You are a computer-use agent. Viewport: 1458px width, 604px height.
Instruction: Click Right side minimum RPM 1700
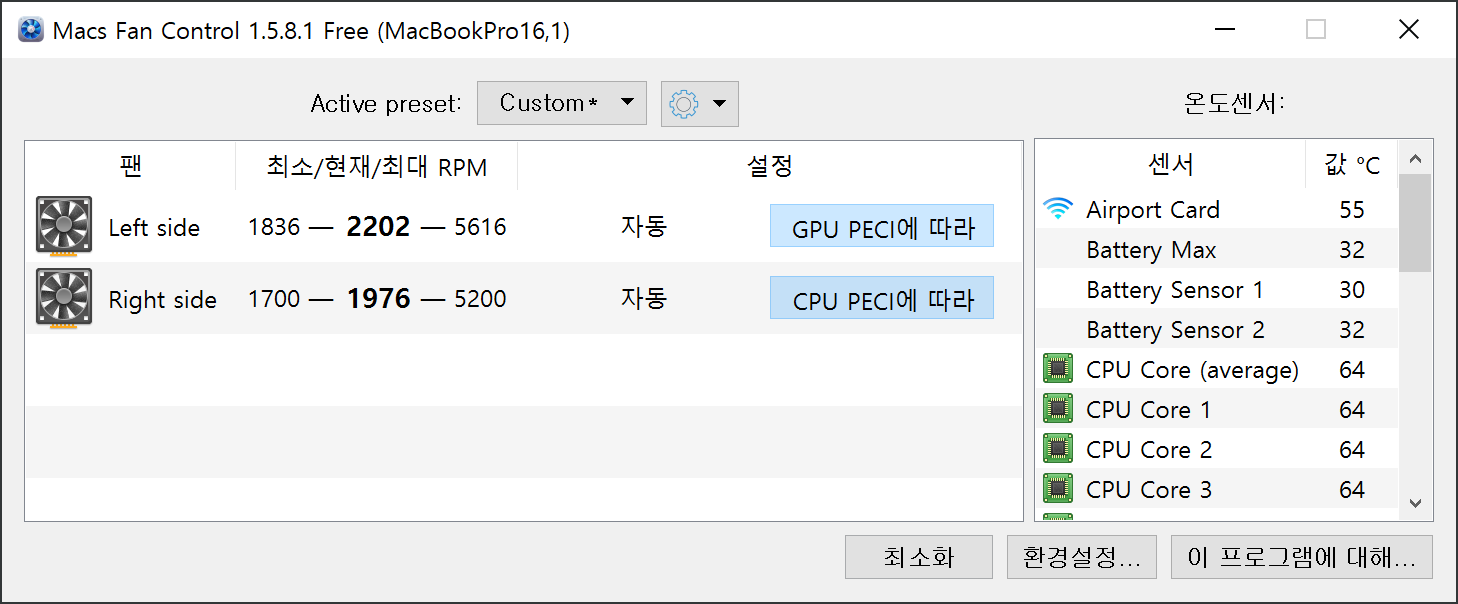click(274, 299)
